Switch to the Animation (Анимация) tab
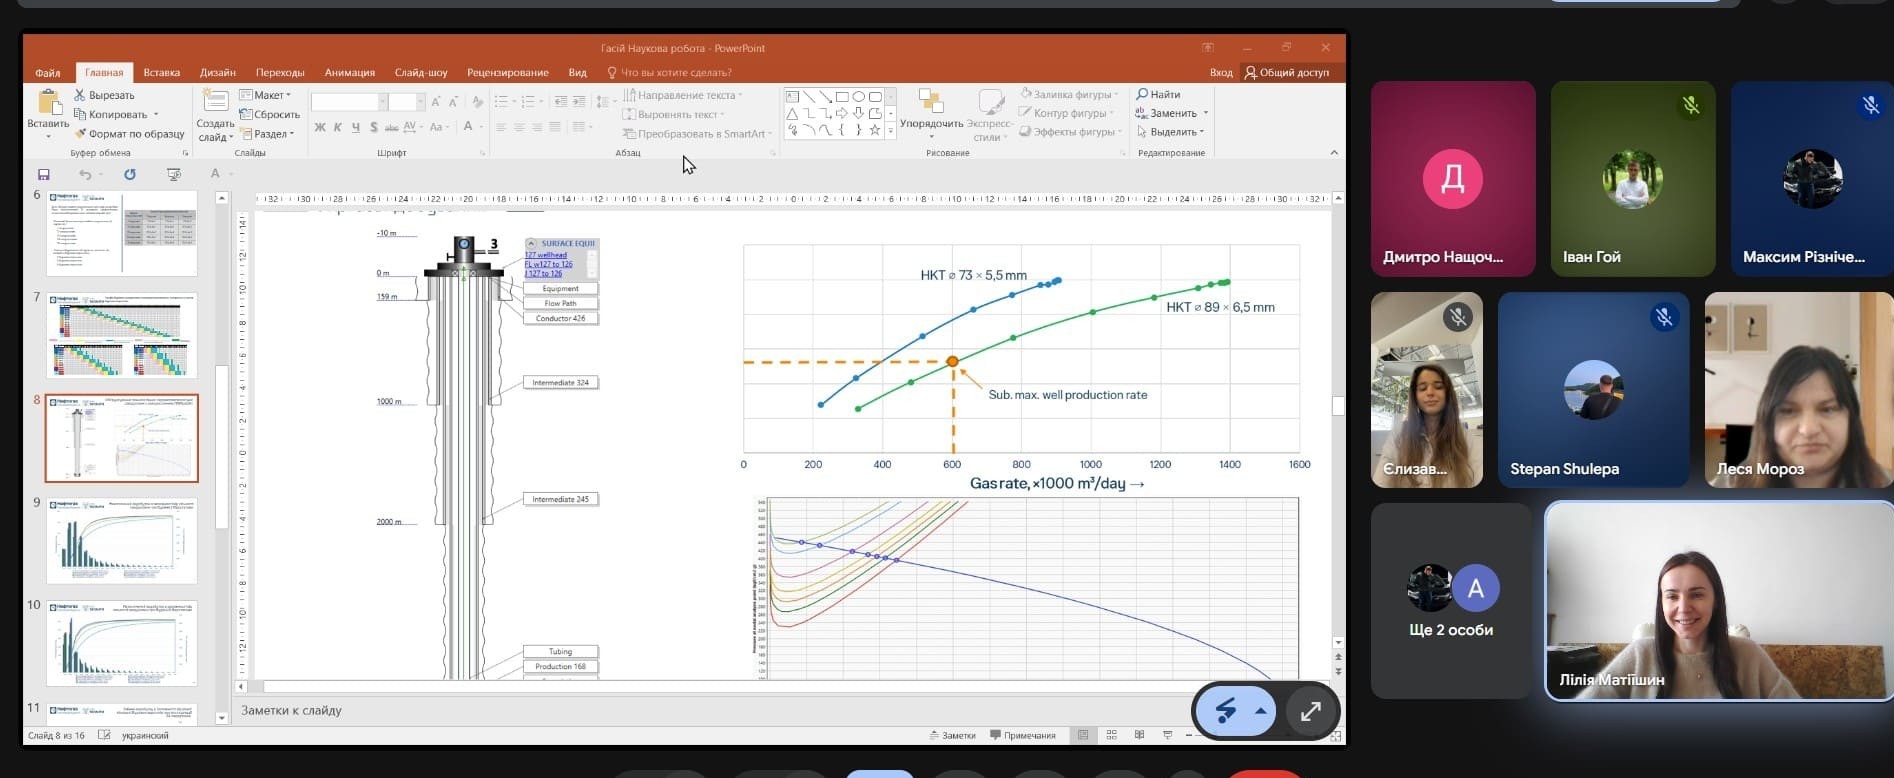 pos(349,72)
